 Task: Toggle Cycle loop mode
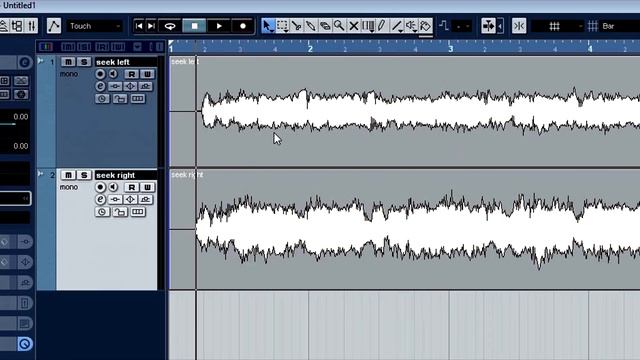tap(170, 26)
